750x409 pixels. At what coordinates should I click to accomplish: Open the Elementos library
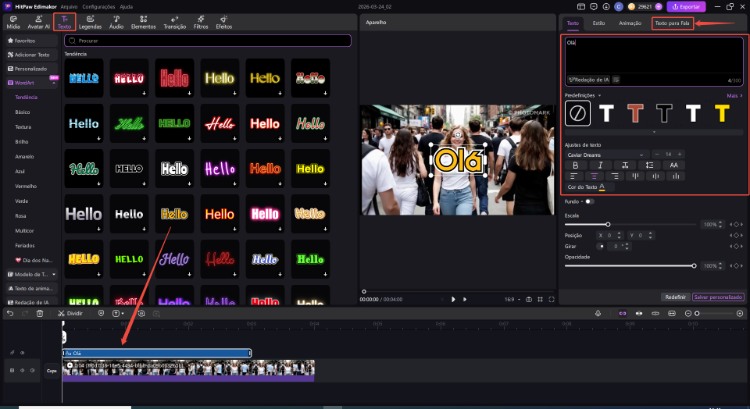[143, 22]
